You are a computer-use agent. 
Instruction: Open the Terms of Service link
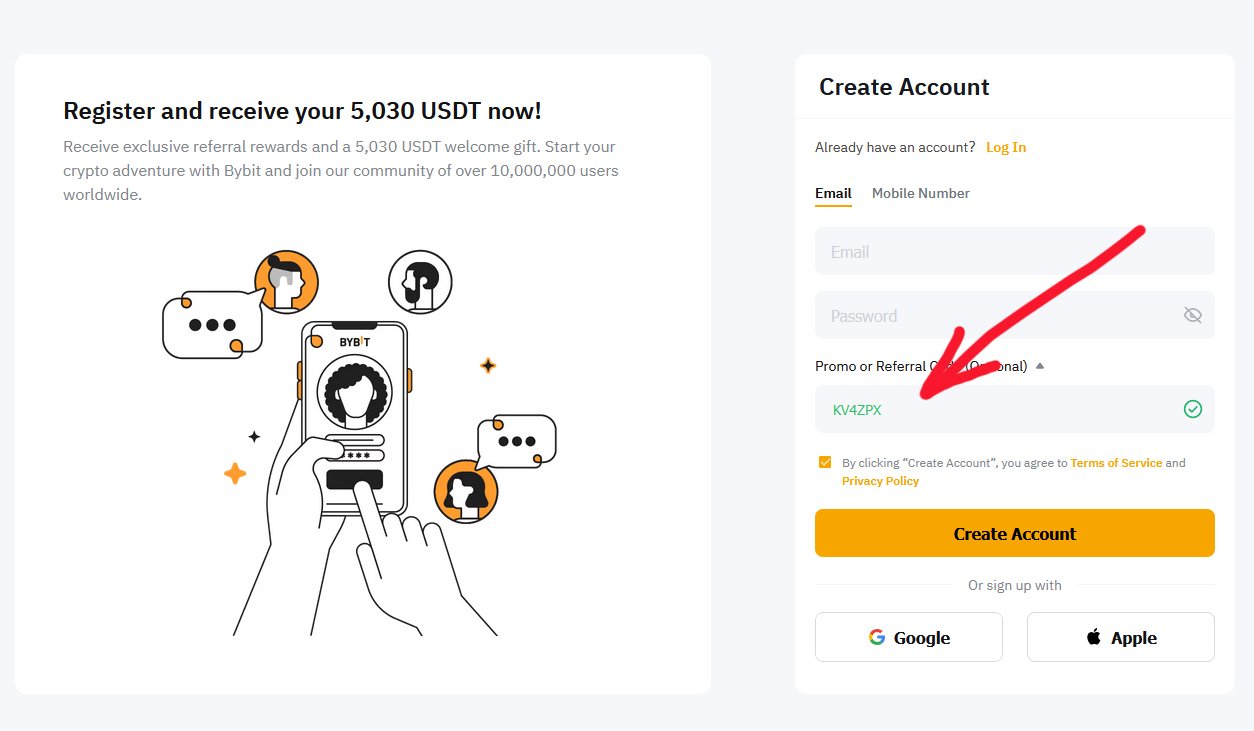tap(1116, 463)
